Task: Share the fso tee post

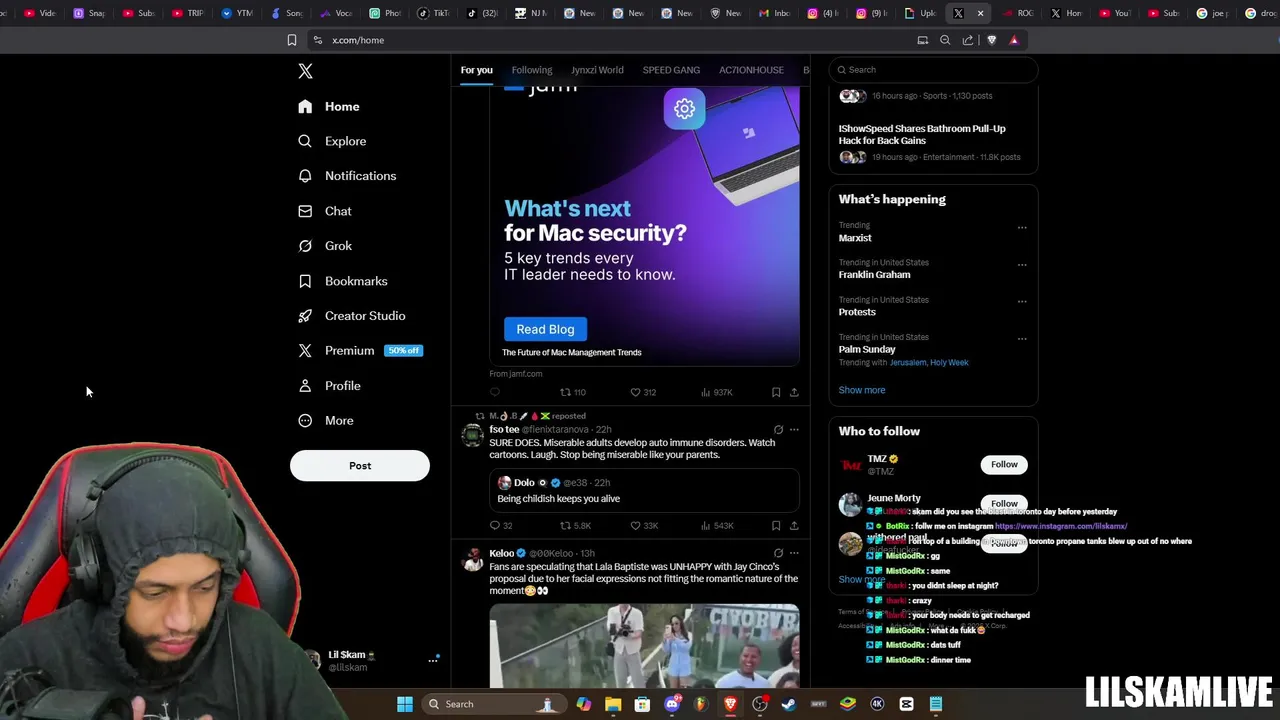Action: 794,526
